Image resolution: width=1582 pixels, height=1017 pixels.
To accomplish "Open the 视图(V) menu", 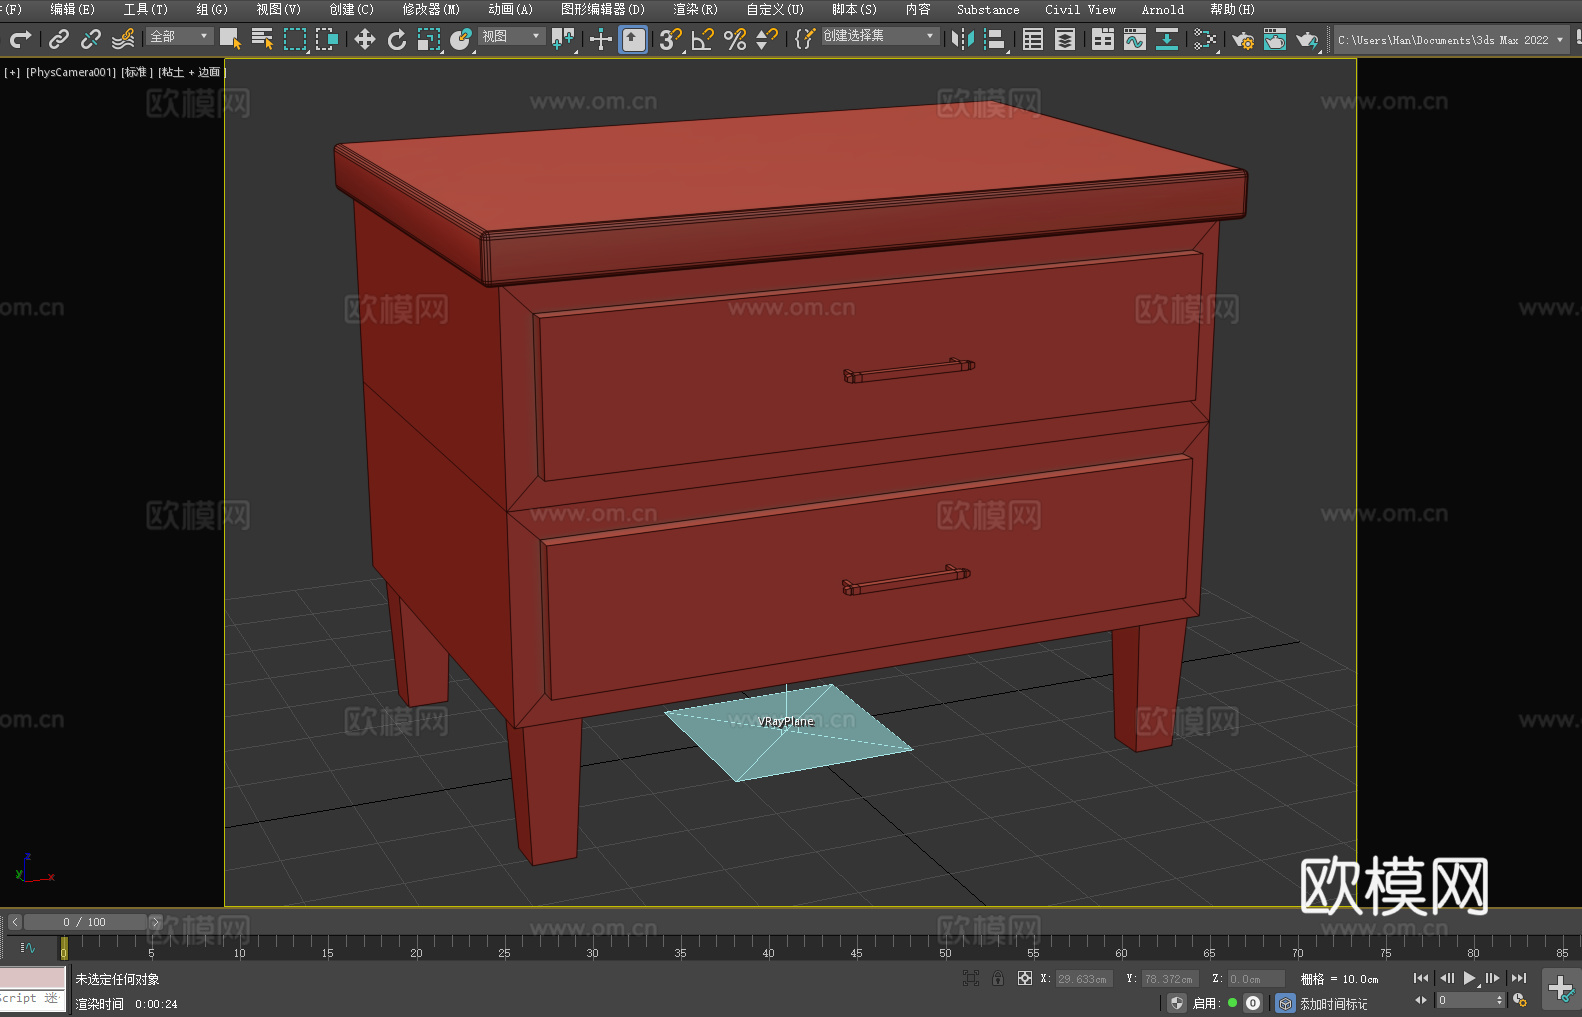I will point(278,9).
